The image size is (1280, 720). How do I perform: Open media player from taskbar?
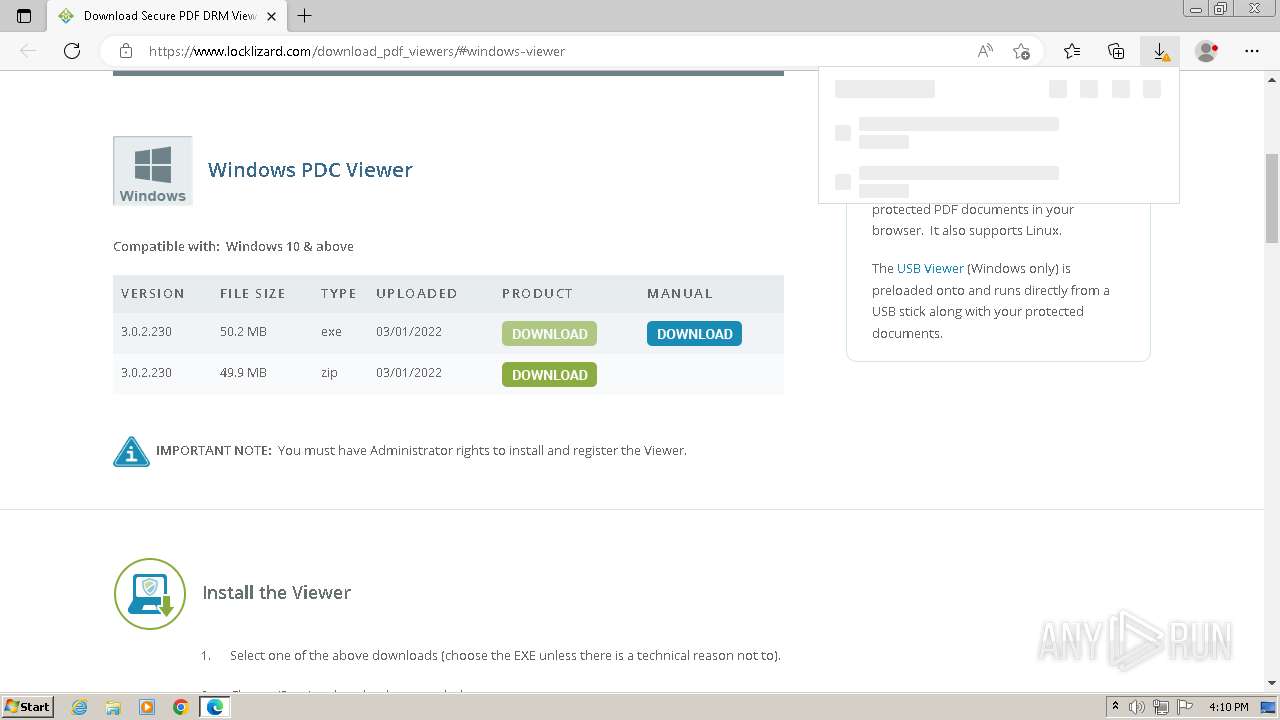pyautogui.click(x=147, y=707)
